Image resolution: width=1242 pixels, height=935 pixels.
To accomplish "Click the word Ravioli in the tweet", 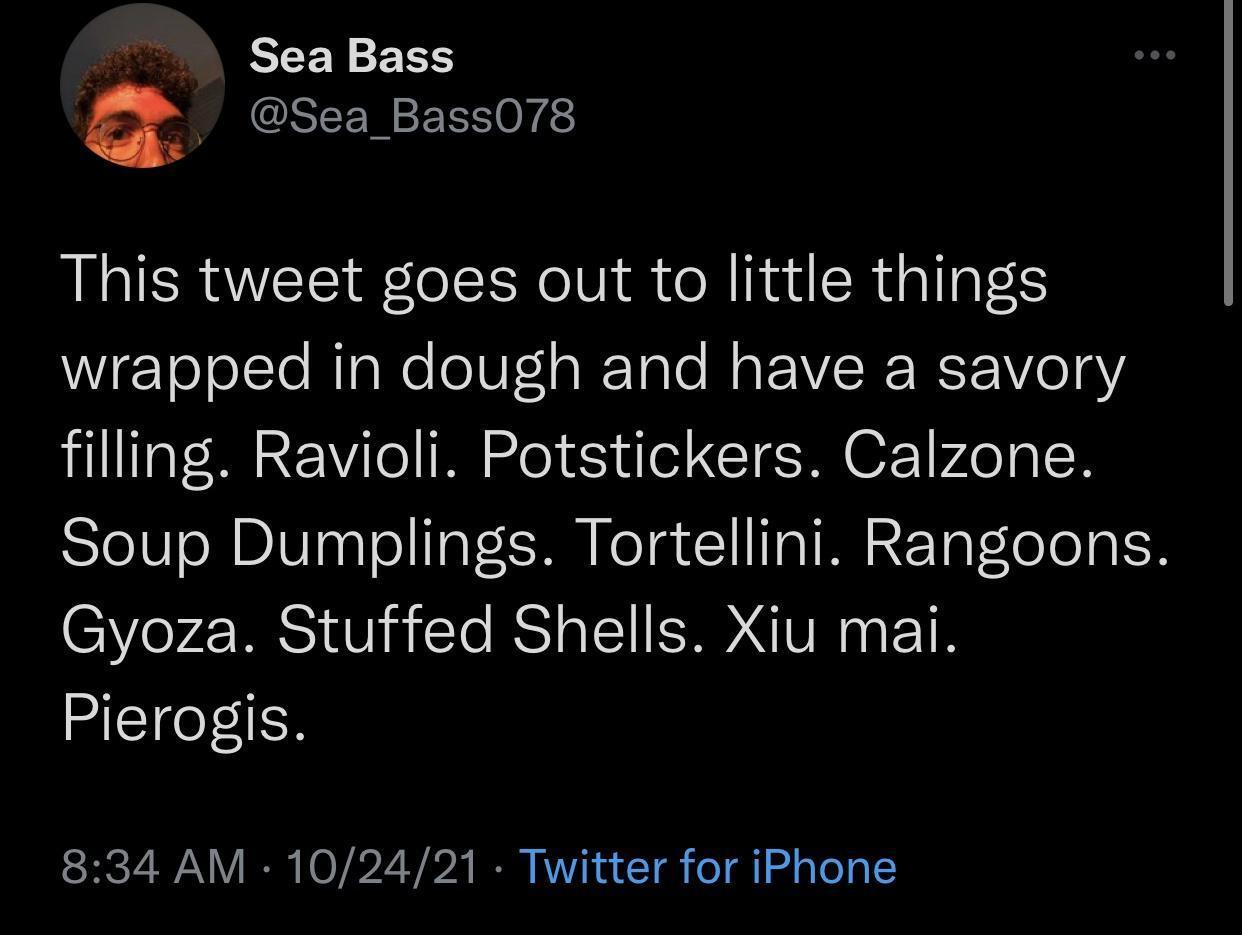I will click(354, 458).
